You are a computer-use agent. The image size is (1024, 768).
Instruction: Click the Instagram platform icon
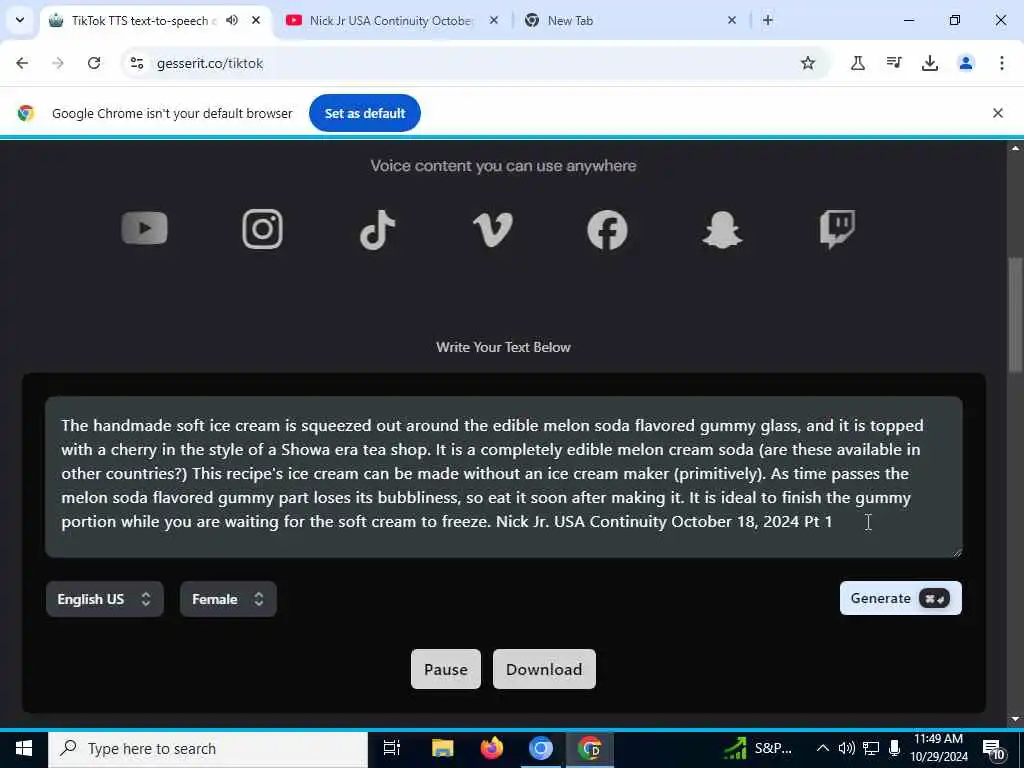coord(263,229)
